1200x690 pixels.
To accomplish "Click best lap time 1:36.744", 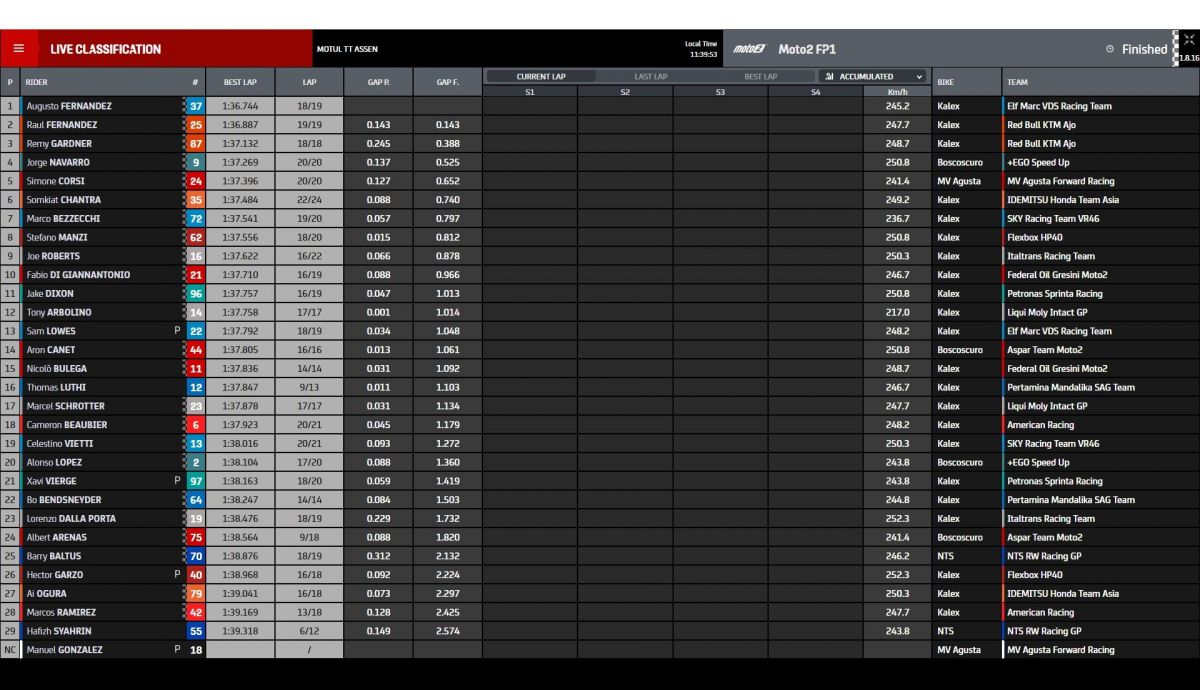I will [240, 106].
